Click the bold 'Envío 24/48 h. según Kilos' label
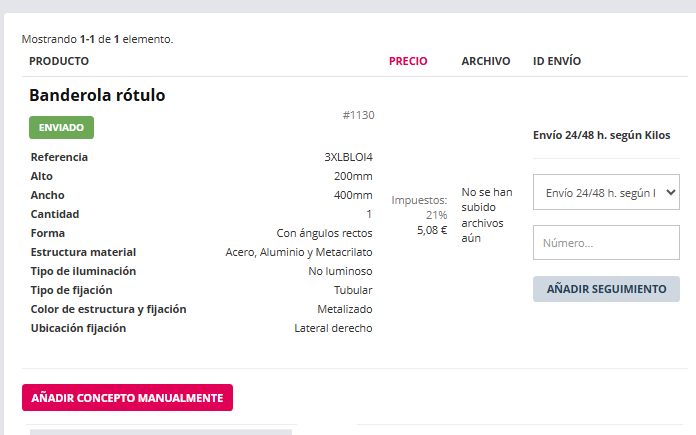696x435 pixels. 601,135
